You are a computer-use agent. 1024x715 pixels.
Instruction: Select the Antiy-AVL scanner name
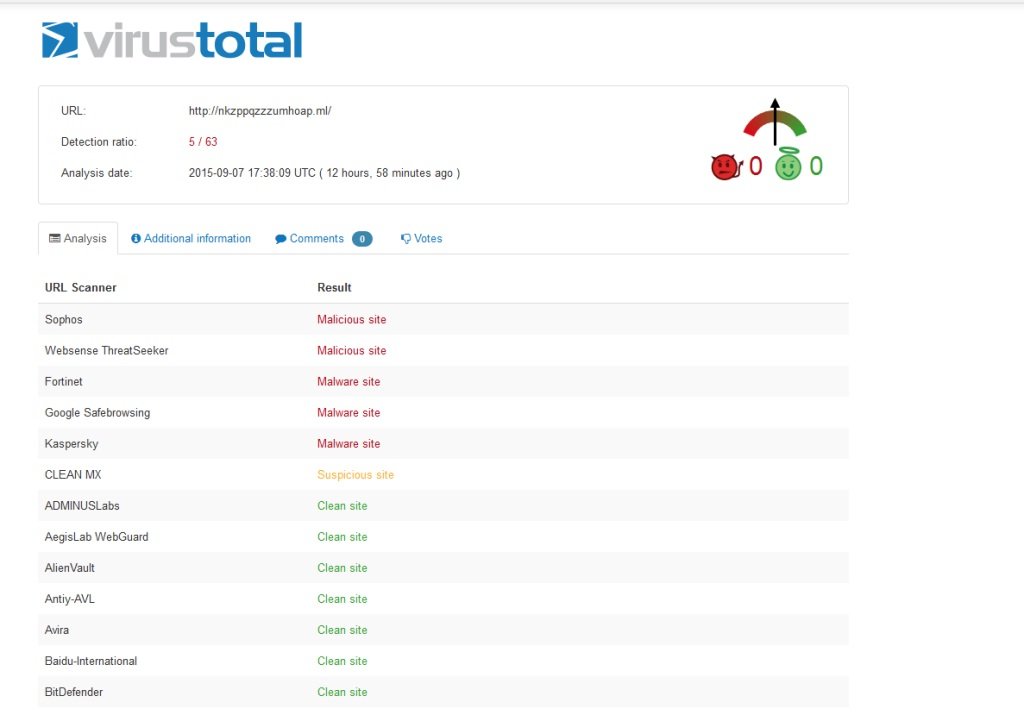(70, 599)
